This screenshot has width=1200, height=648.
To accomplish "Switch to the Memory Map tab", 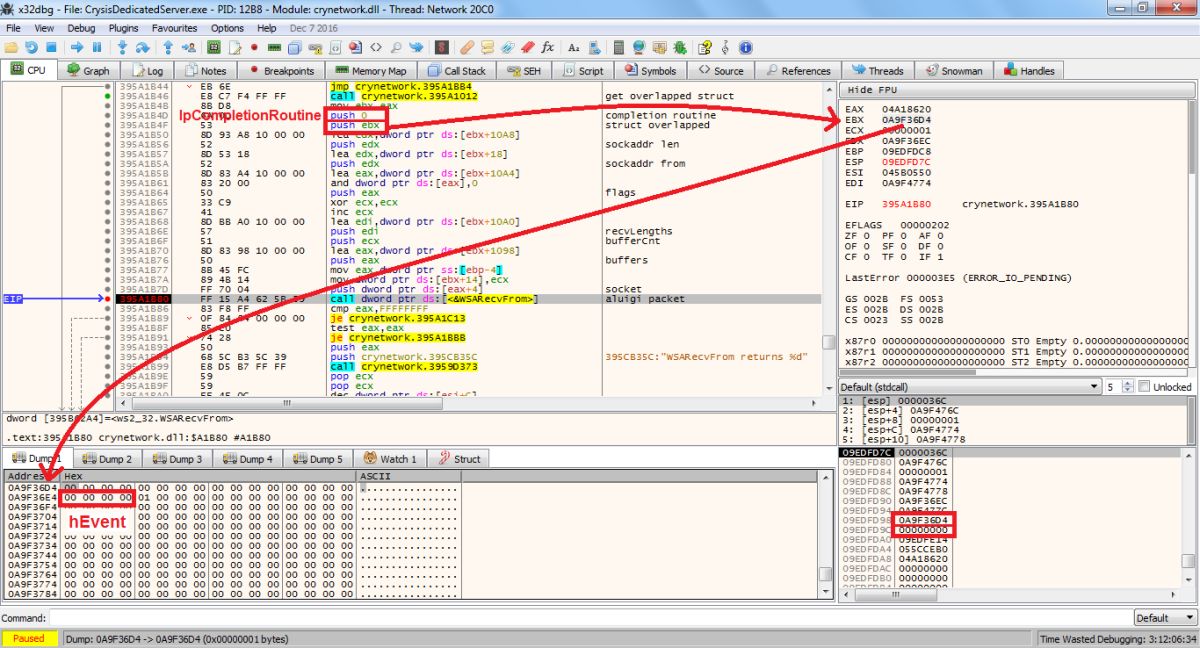I will point(371,71).
